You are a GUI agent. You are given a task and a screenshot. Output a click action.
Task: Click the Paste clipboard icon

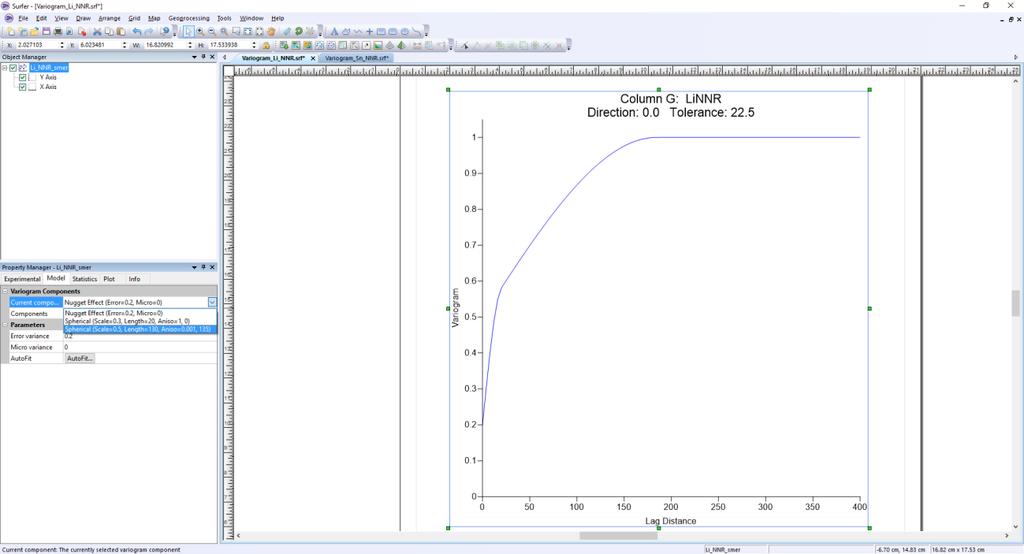pos(121,31)
